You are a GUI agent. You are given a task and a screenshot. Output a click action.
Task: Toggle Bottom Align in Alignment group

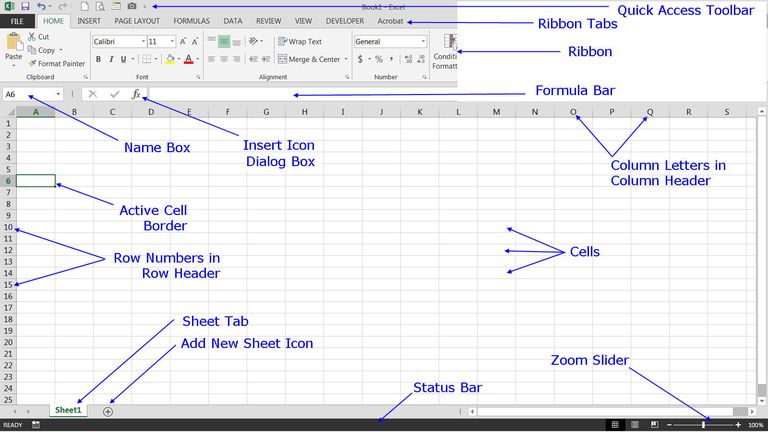point(237,41)
